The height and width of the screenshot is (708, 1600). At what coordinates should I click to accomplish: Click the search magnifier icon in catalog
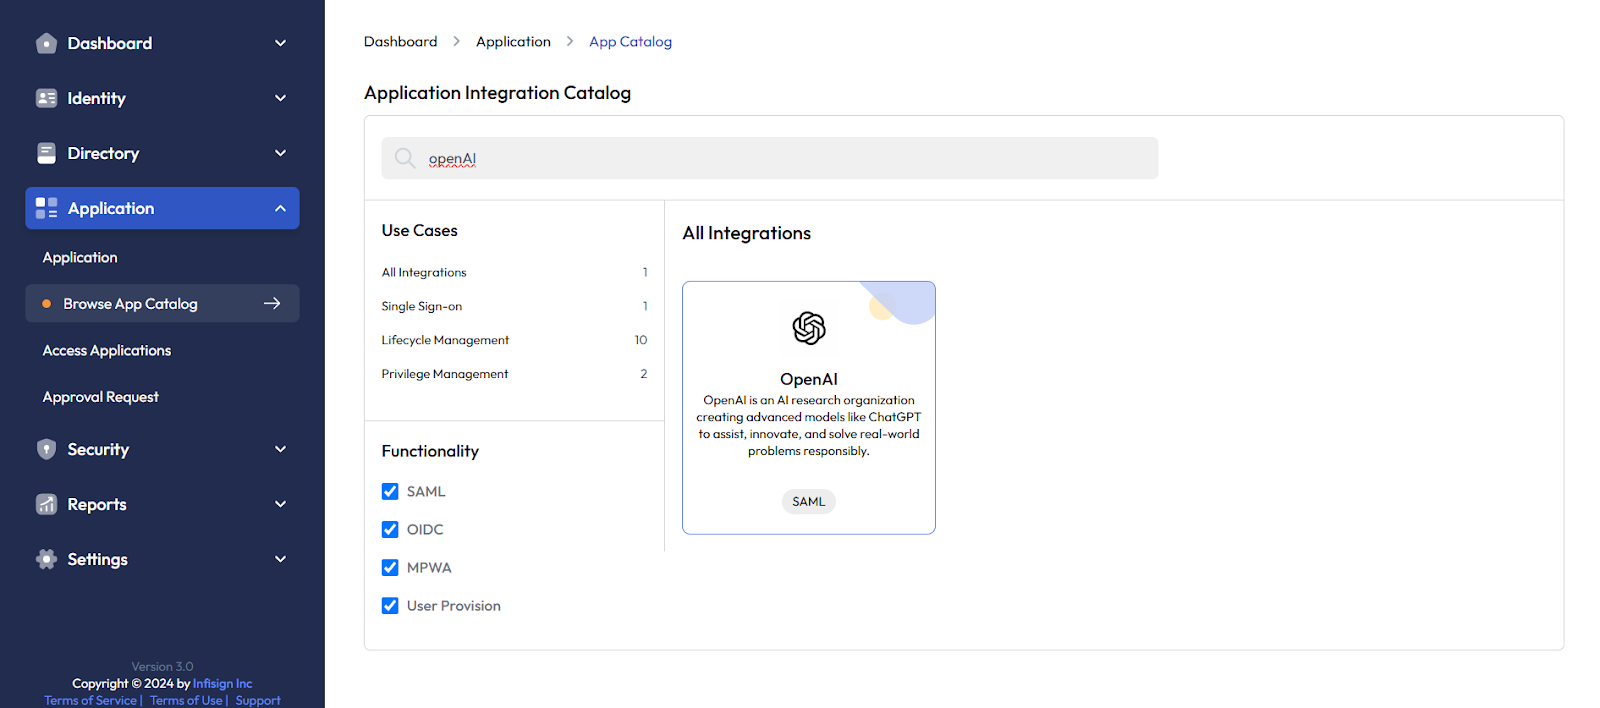pyautogui.click(x=404, y=158)
